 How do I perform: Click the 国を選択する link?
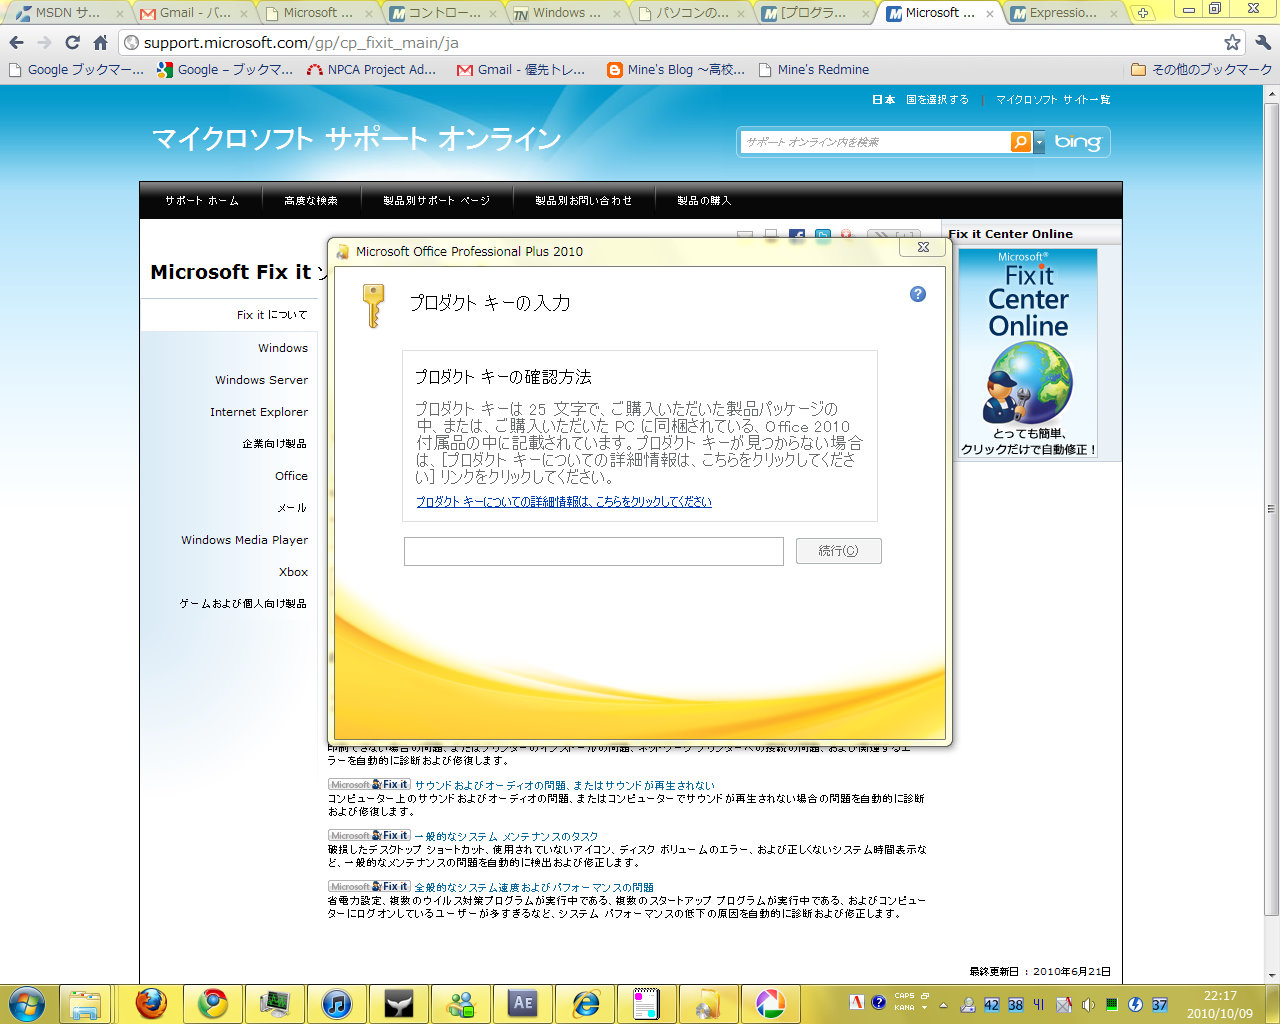pyautogui.click(x=937, y=100)
